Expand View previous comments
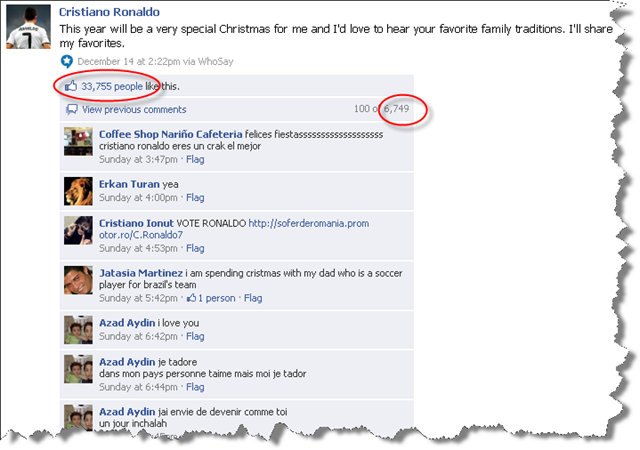The width and height of the screenshot is (640, 450). (x=134, y=109)
